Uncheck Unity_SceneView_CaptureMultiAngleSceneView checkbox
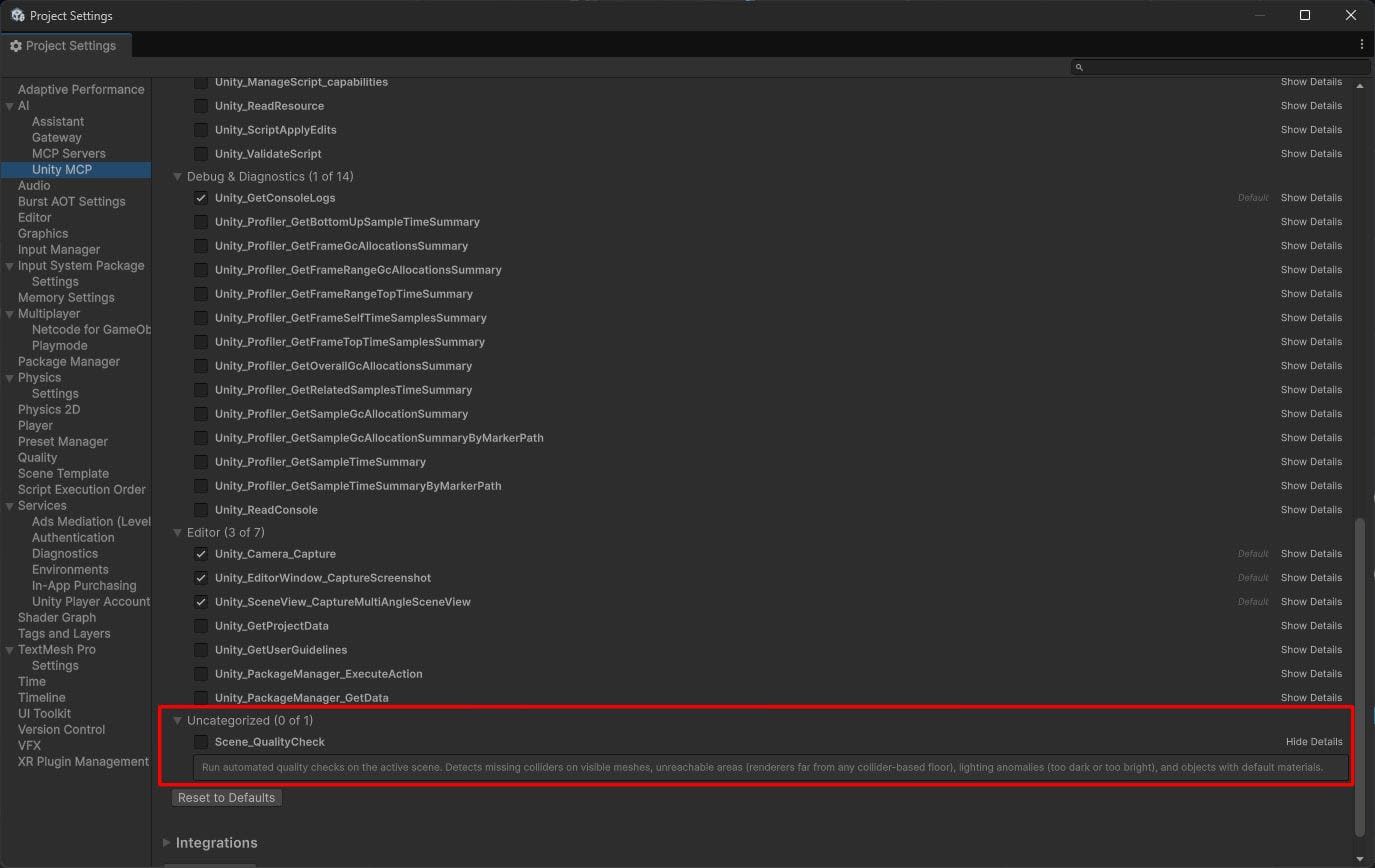Image resolution: width=1375 pixels, height=868 pixels. pyautogui.click(x=201, y=602)
